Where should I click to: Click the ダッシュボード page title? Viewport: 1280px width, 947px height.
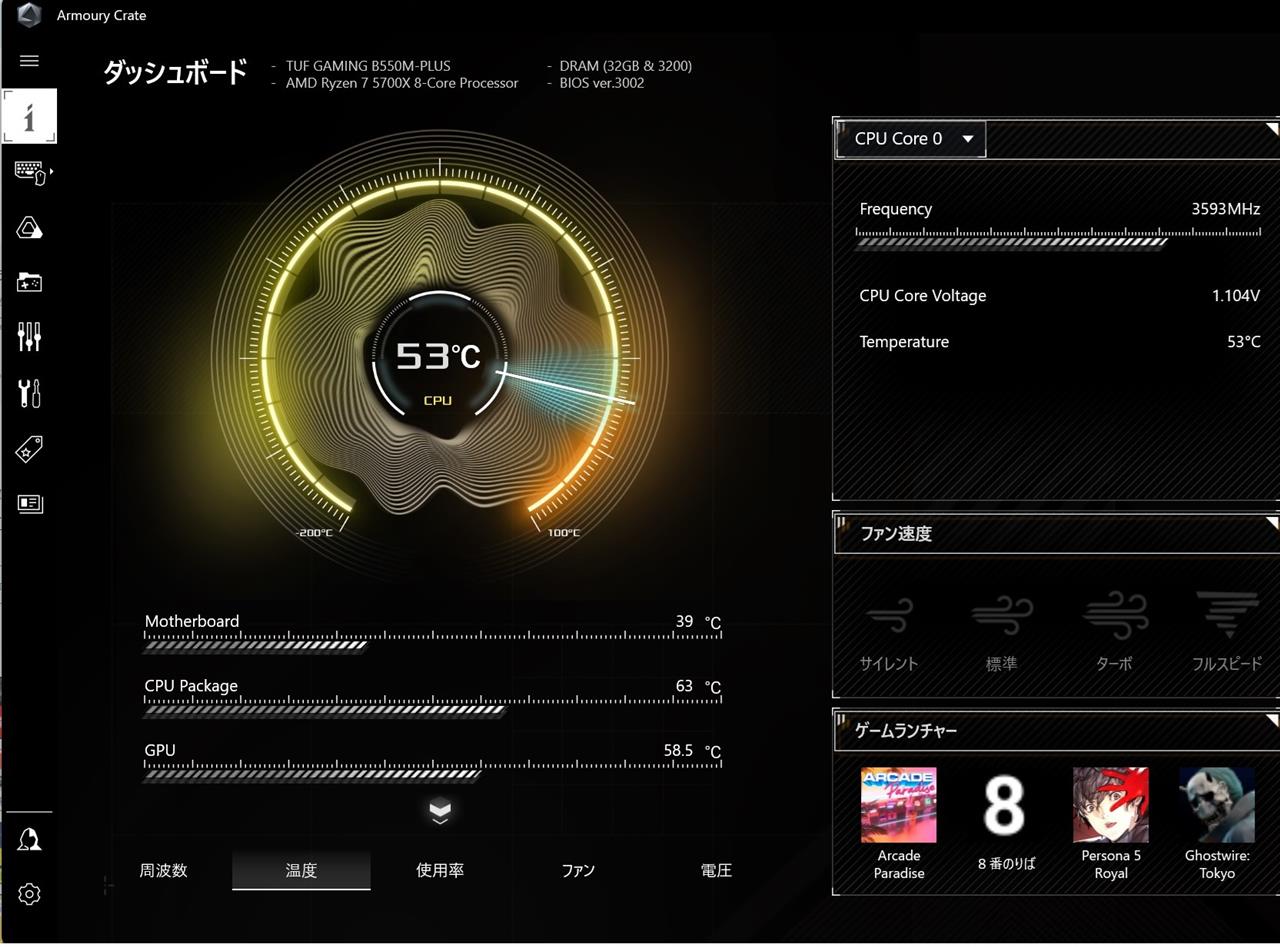[x=175, y=73]
